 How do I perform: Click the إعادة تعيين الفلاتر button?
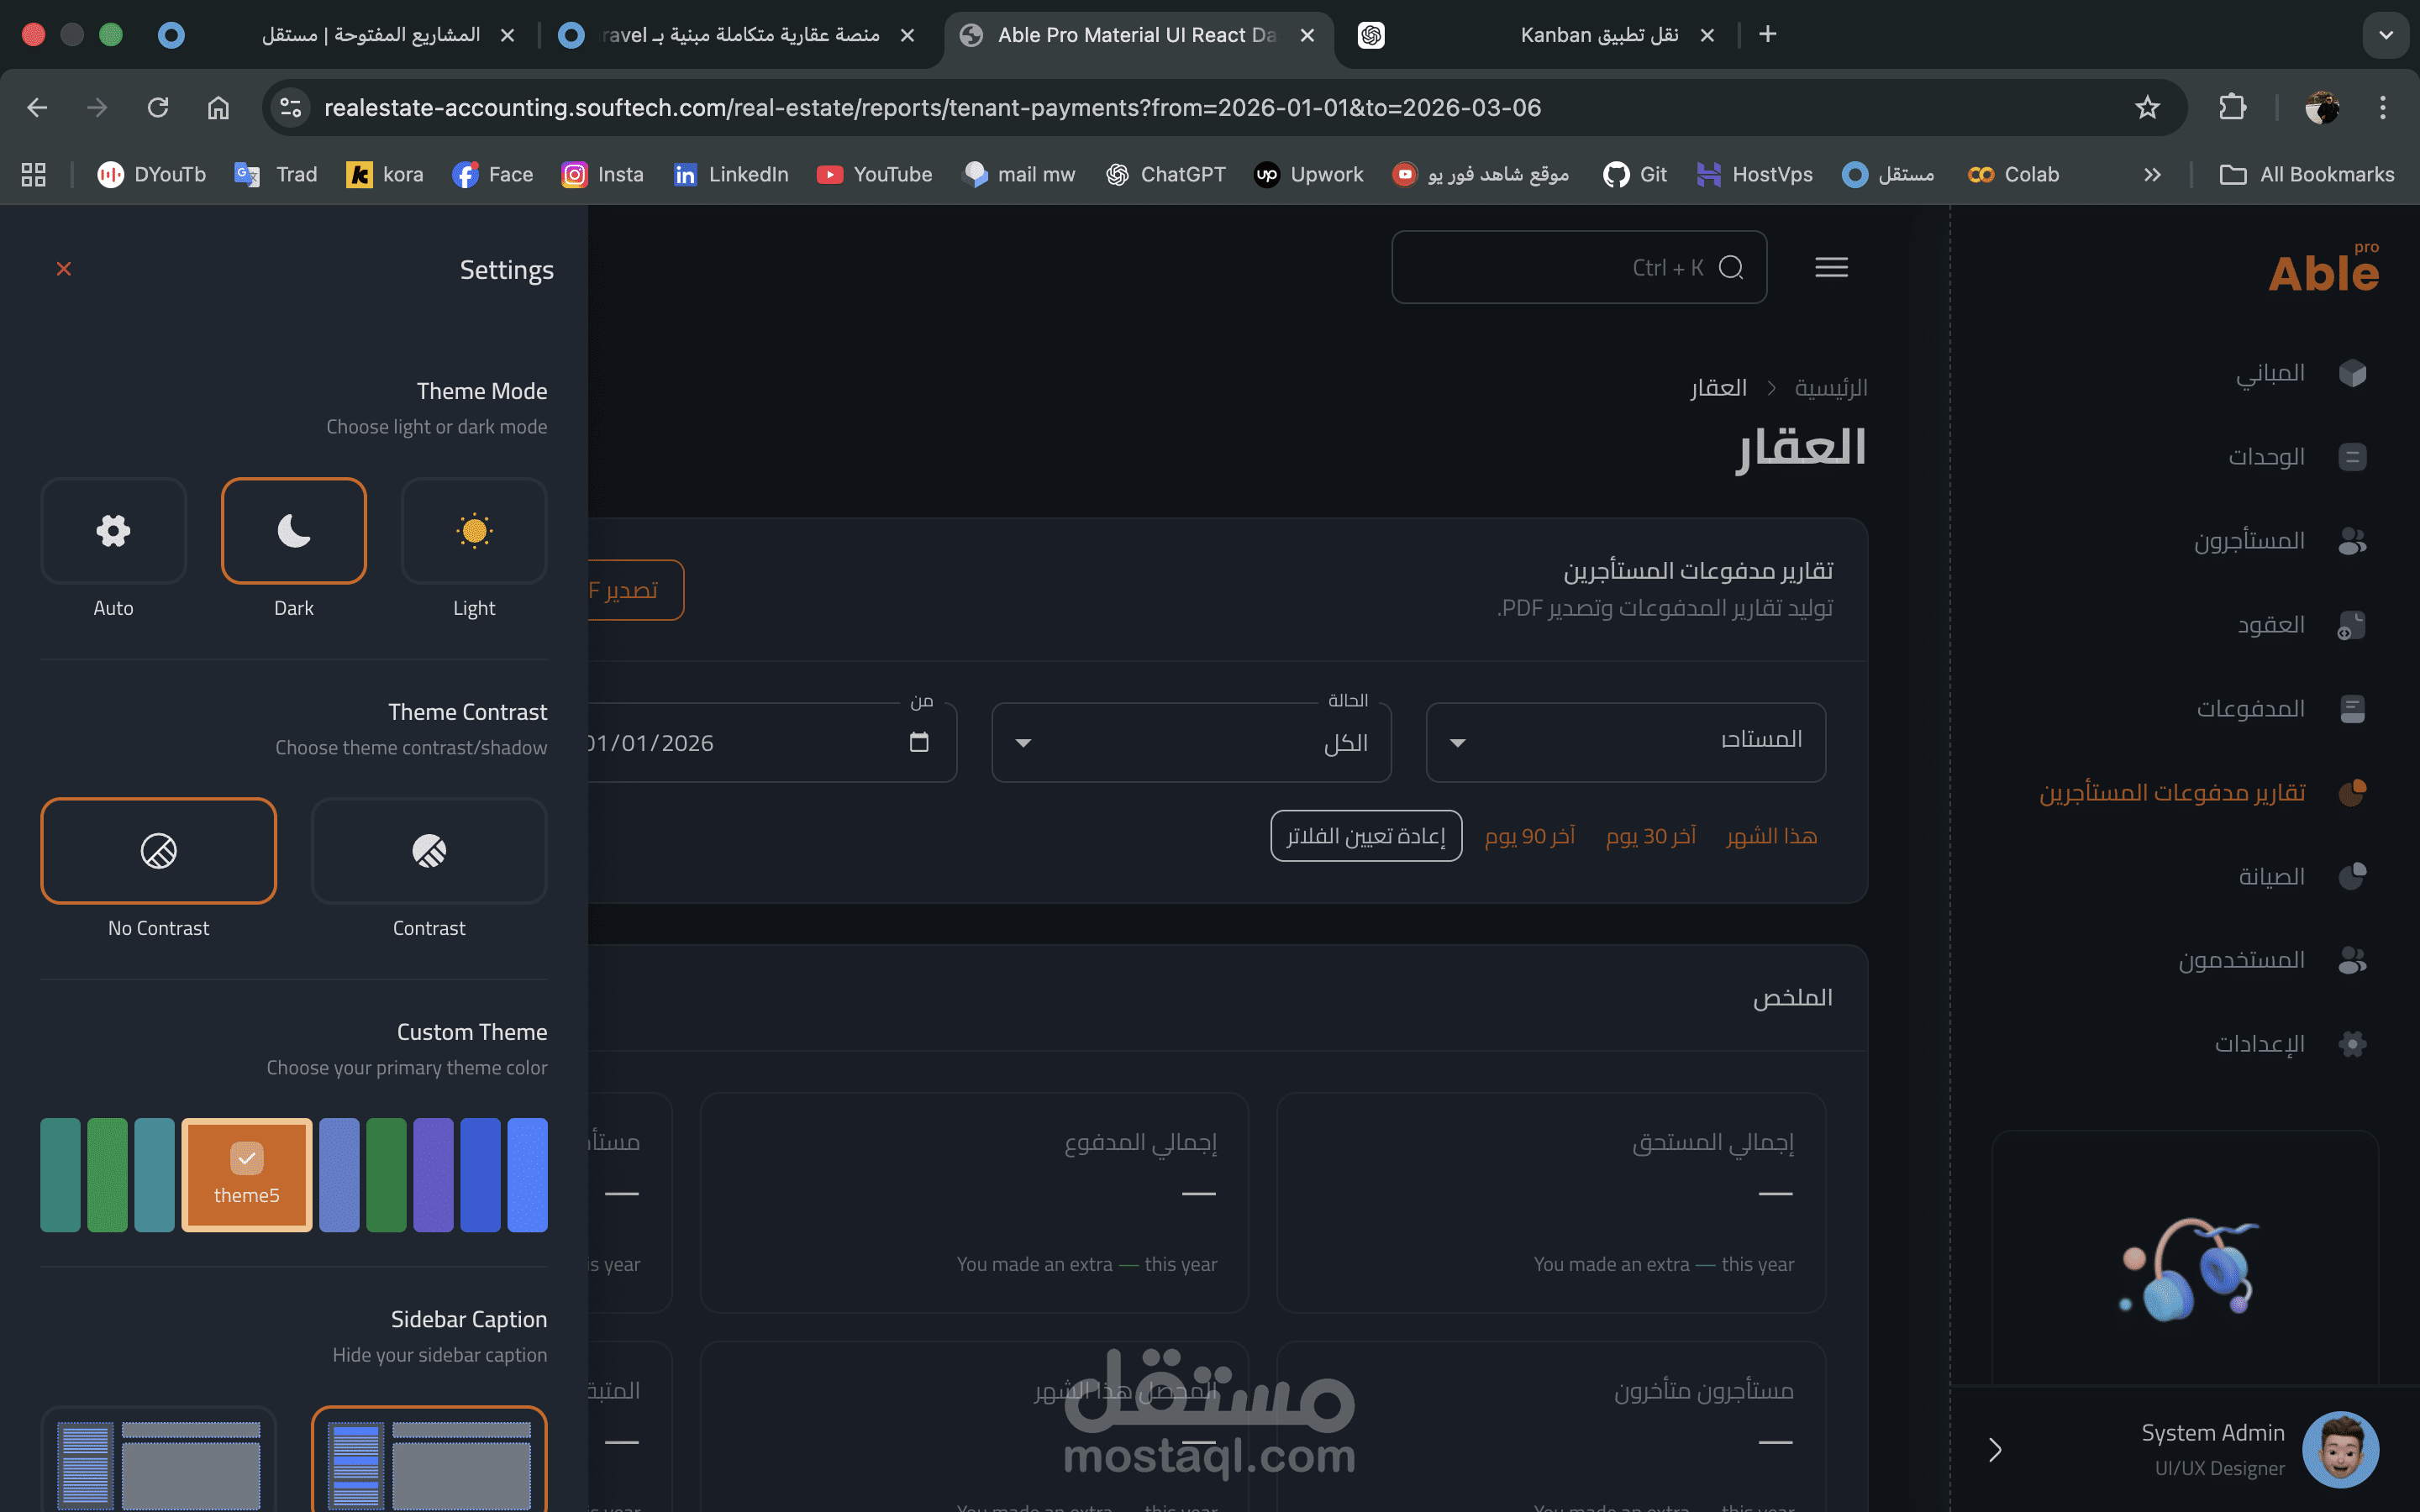point(1366,836)
